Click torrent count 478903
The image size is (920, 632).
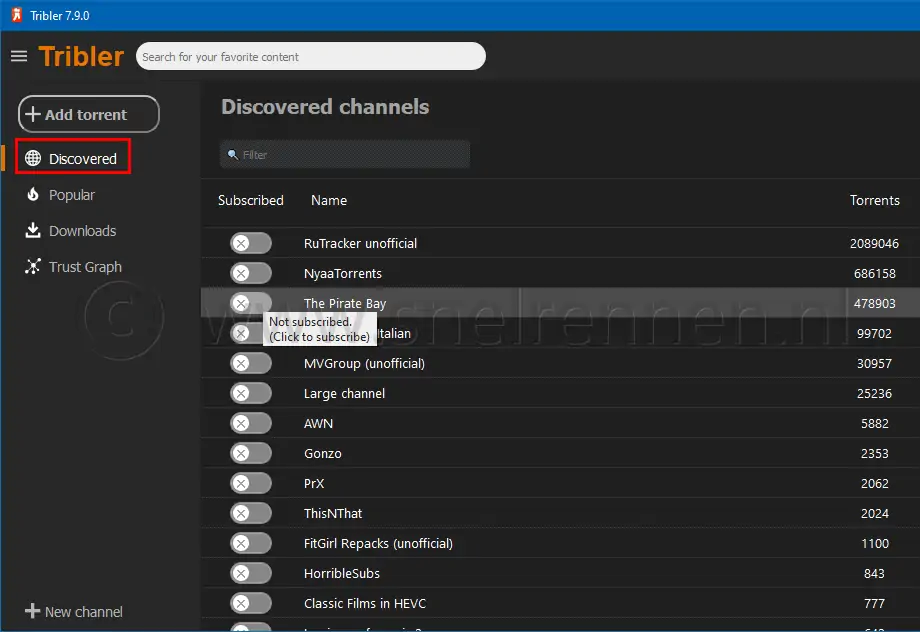click(874, 303)
